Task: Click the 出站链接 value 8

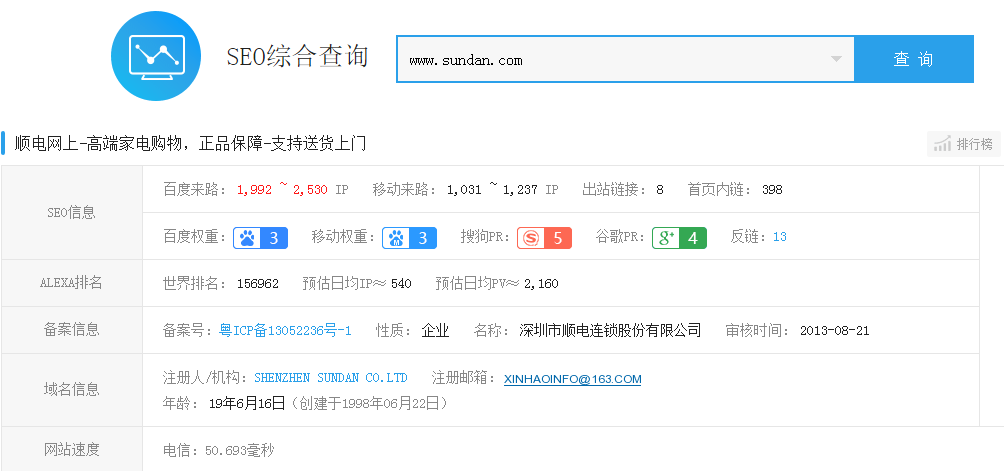Action: 660,189
